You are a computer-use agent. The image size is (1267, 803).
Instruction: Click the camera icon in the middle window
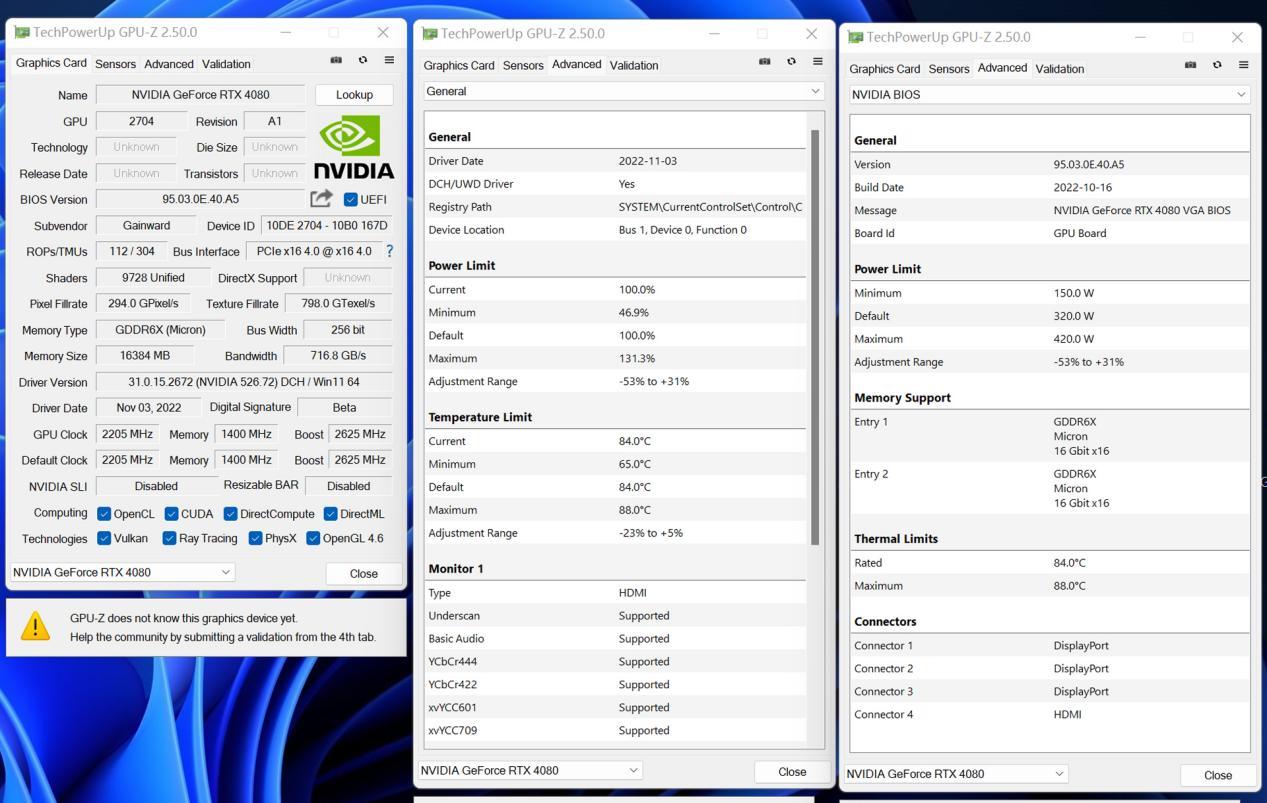764,60
